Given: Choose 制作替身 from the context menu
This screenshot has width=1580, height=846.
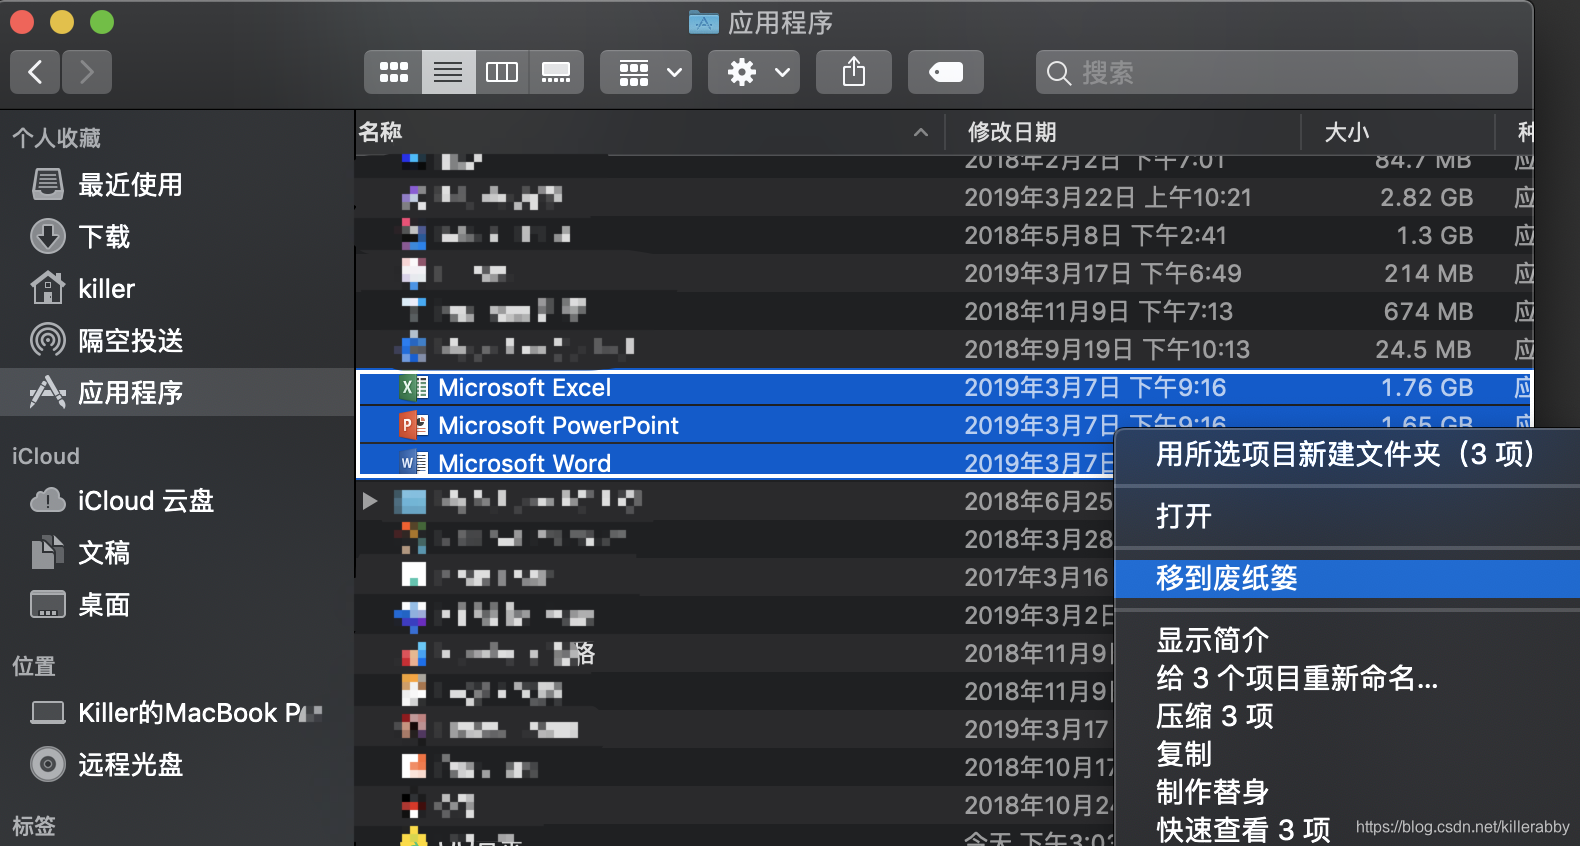Looking at the screenshot, I should point(1346,792).
